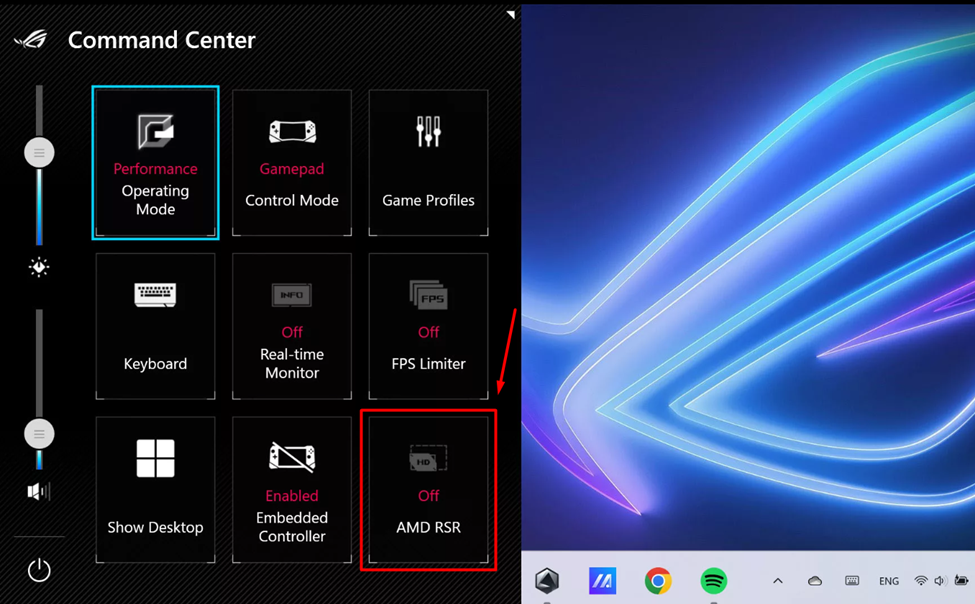Screen dimensions: 975x604
Task: Expand hidden system tray icons chevron
Action: [x=778, y=581]
